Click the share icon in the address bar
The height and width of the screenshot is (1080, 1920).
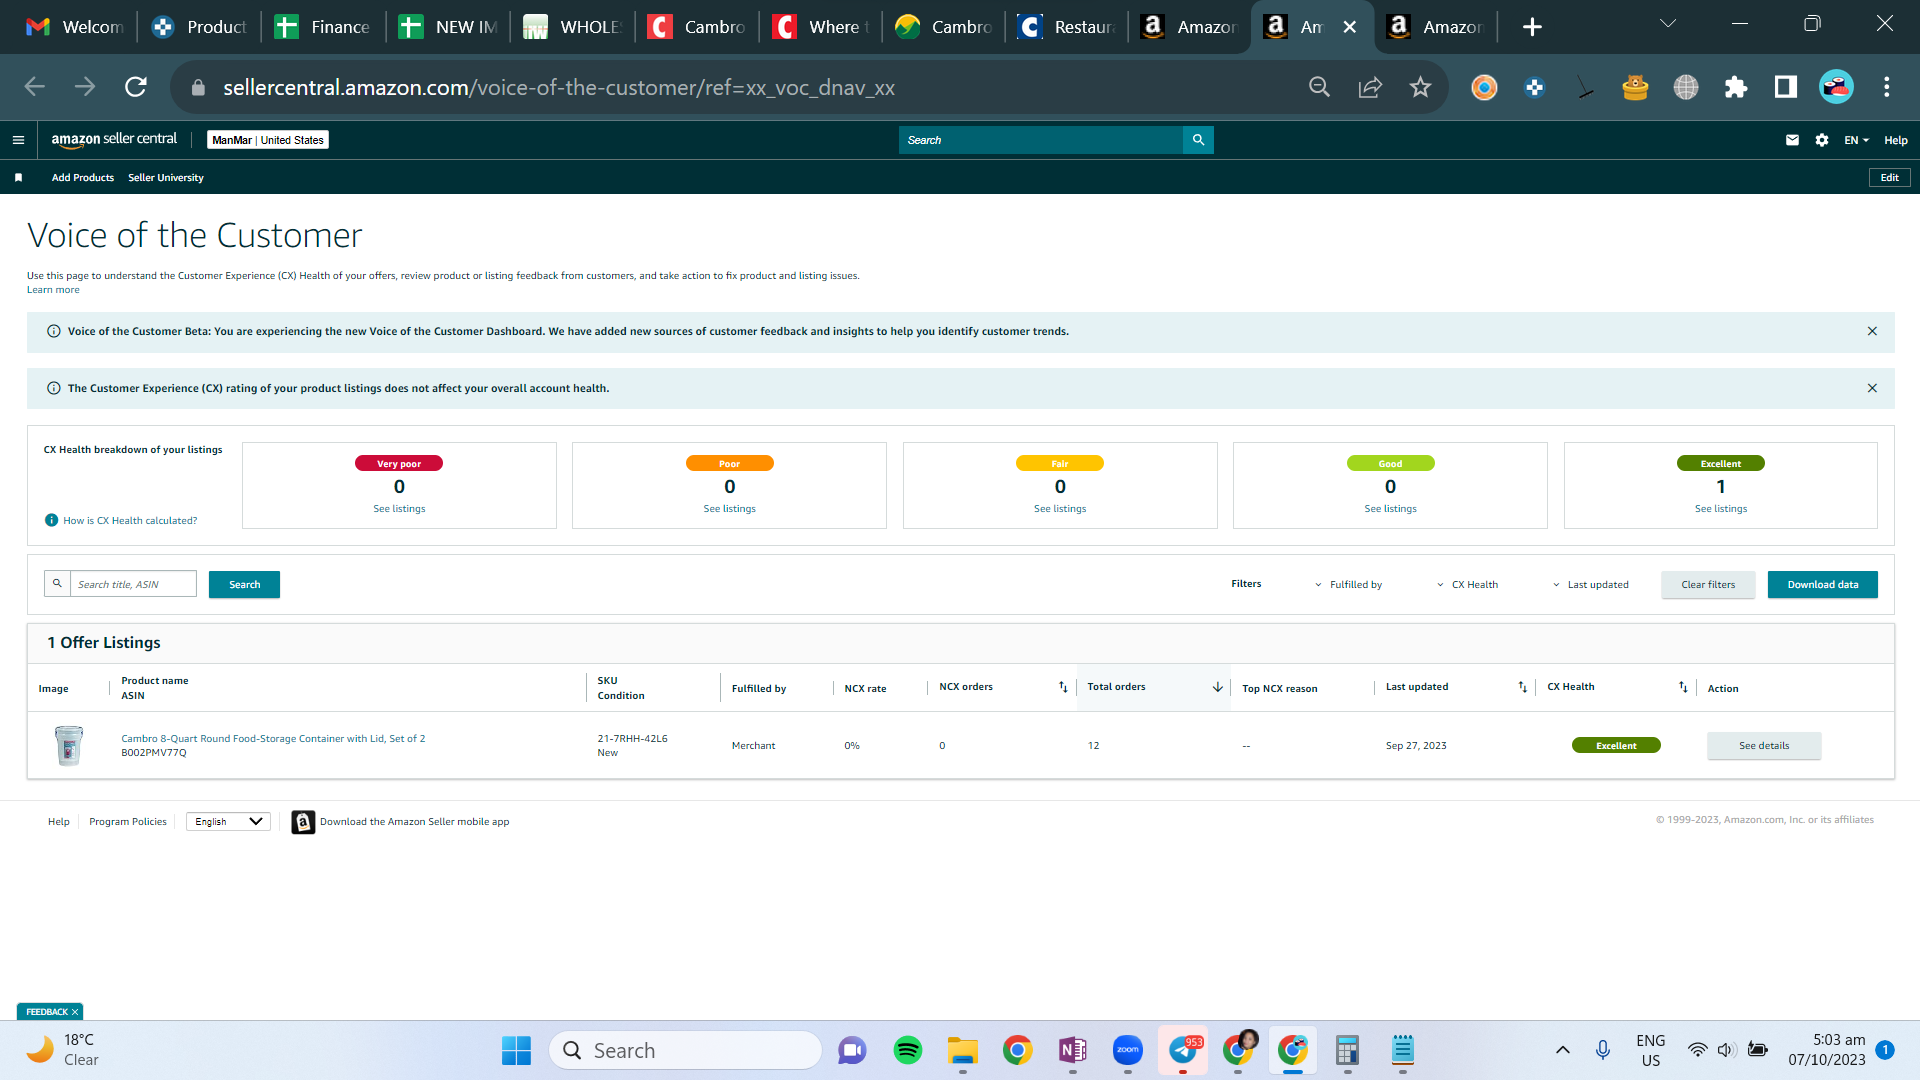pos(1370,87)
